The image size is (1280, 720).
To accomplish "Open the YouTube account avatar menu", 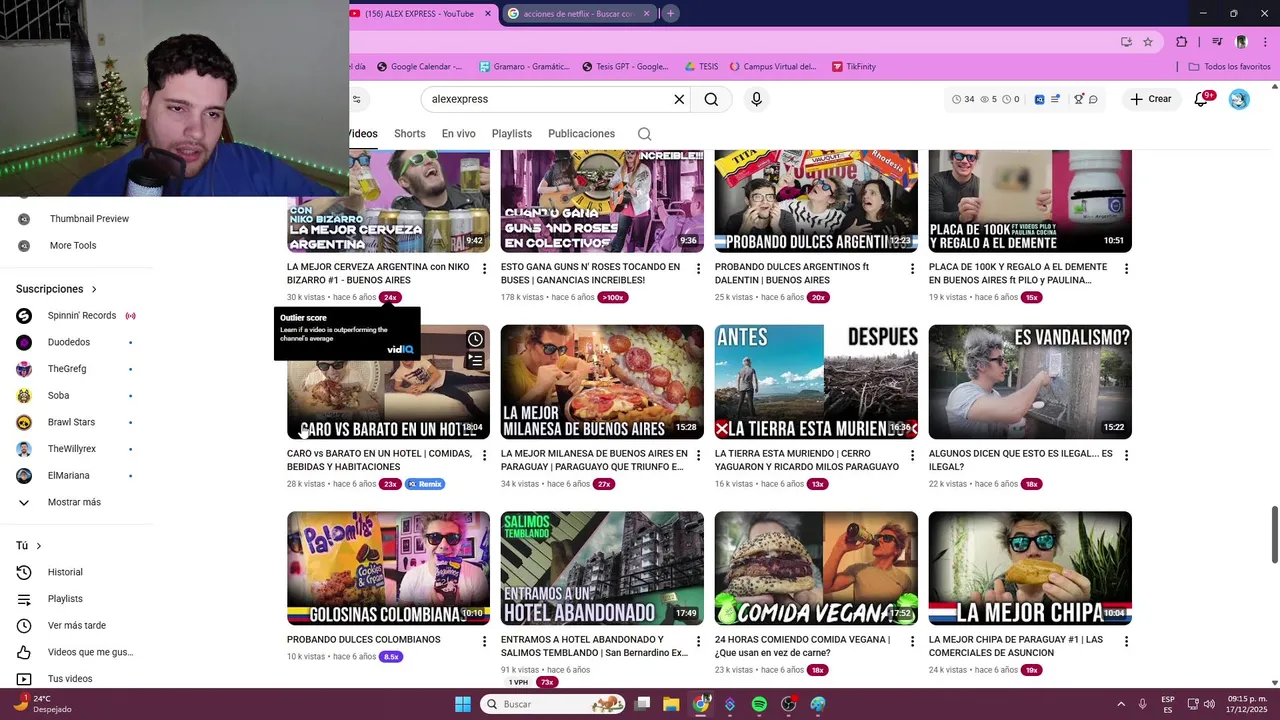I will click(1239, 99).
